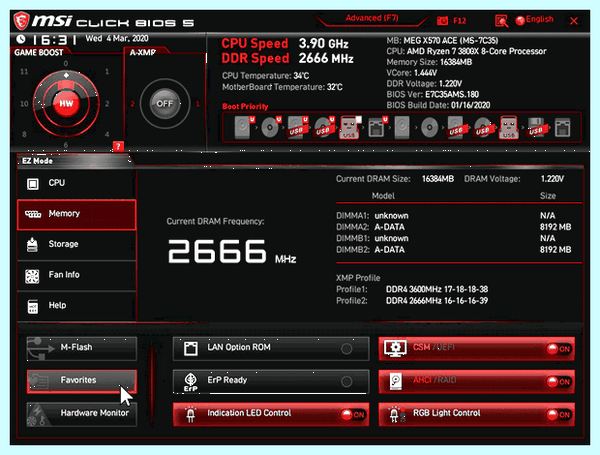Open the CPU section in EZ Mode

click(x=77, y=184)
